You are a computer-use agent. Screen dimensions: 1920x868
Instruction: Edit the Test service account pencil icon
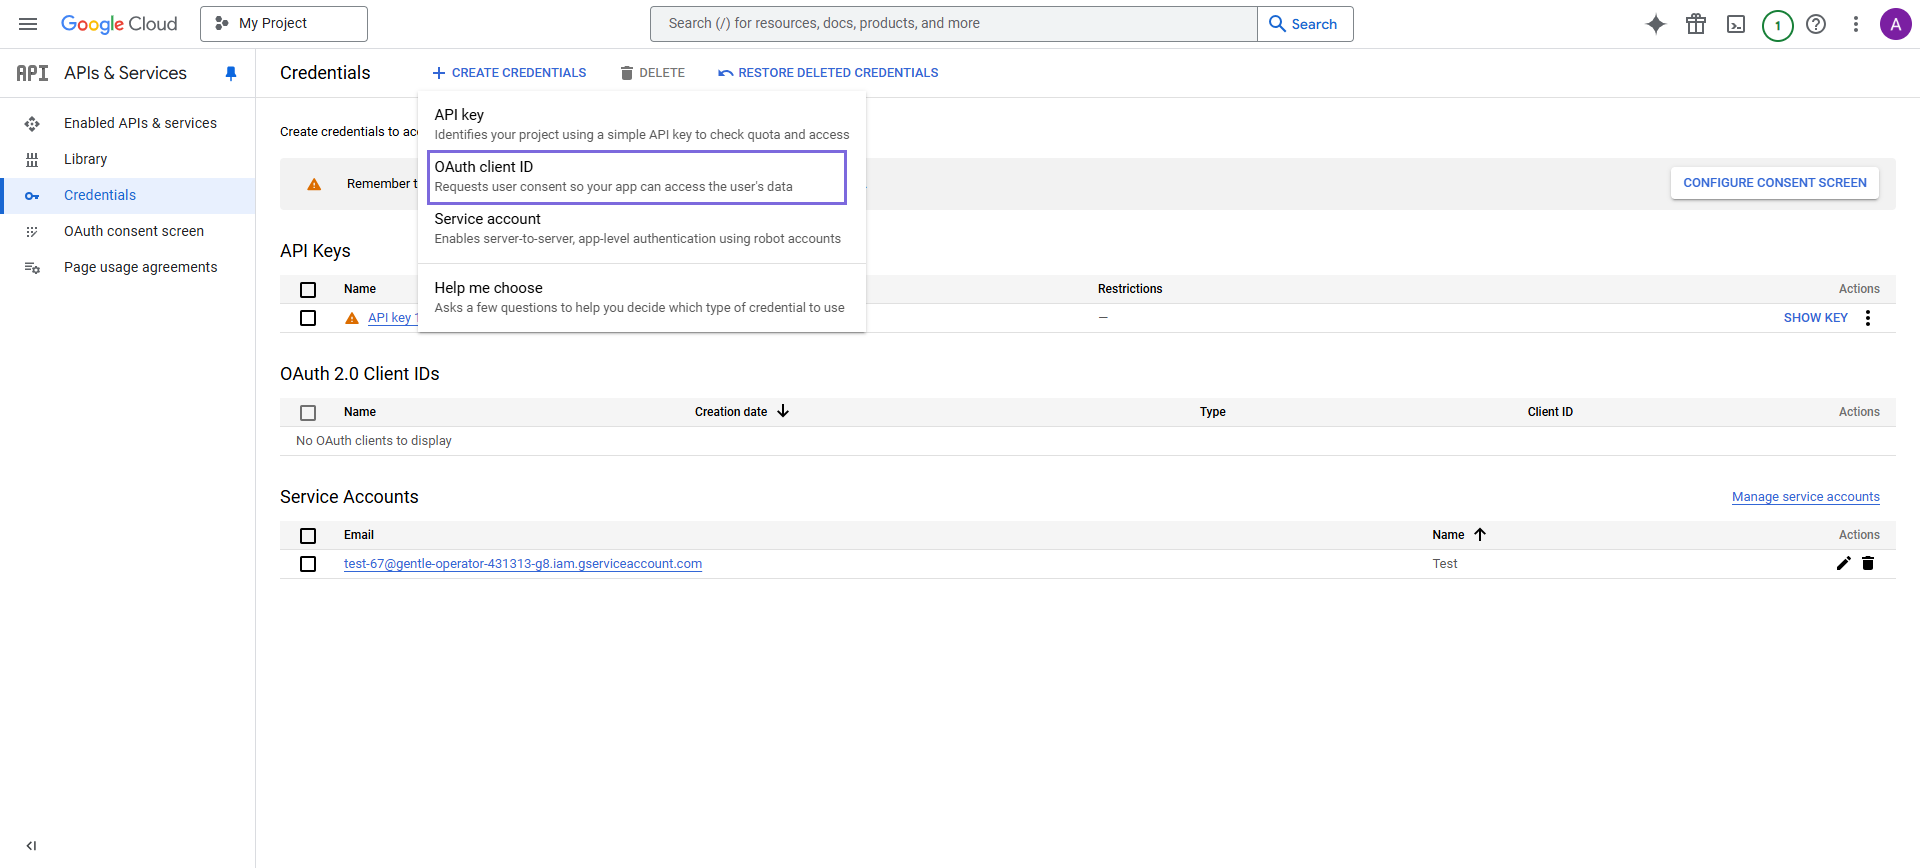tap(1843, 563)
